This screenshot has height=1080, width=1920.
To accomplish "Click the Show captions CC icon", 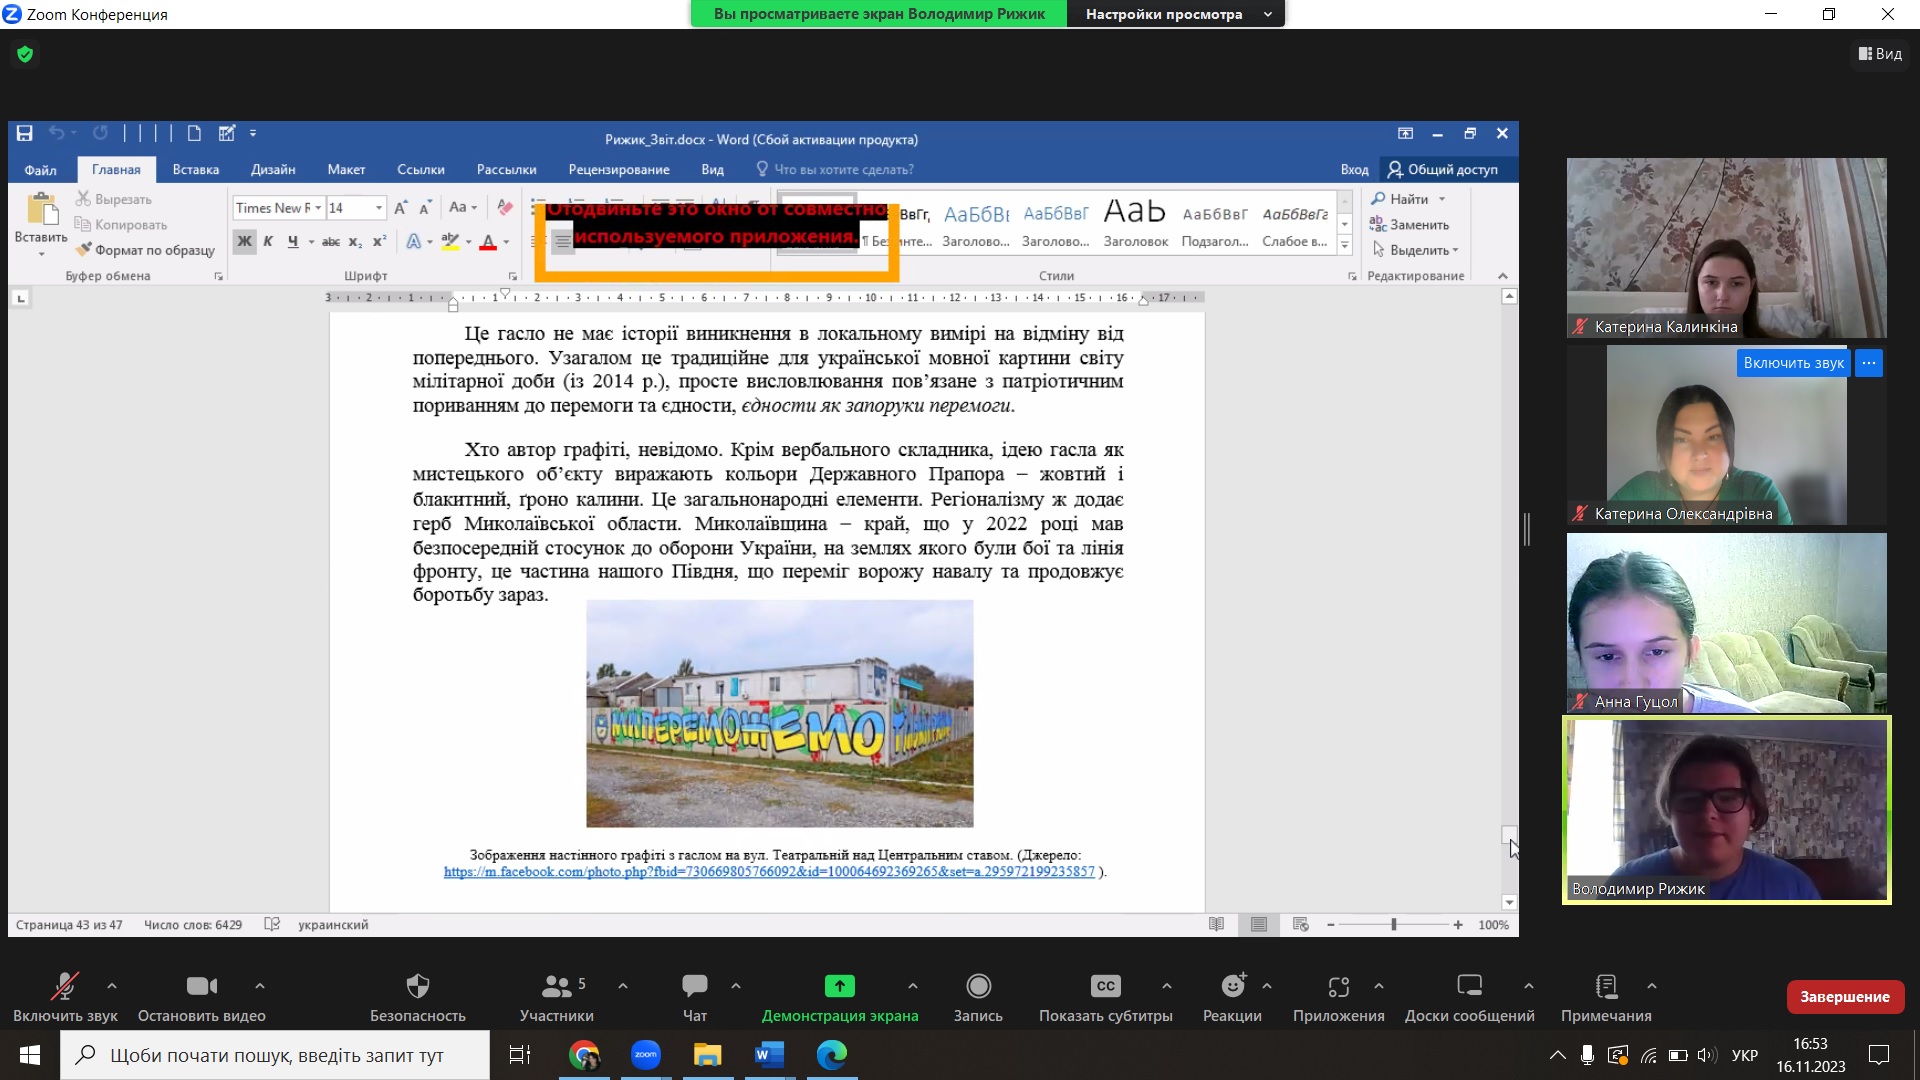I will pyautogui.click(x=1105, y=987).
